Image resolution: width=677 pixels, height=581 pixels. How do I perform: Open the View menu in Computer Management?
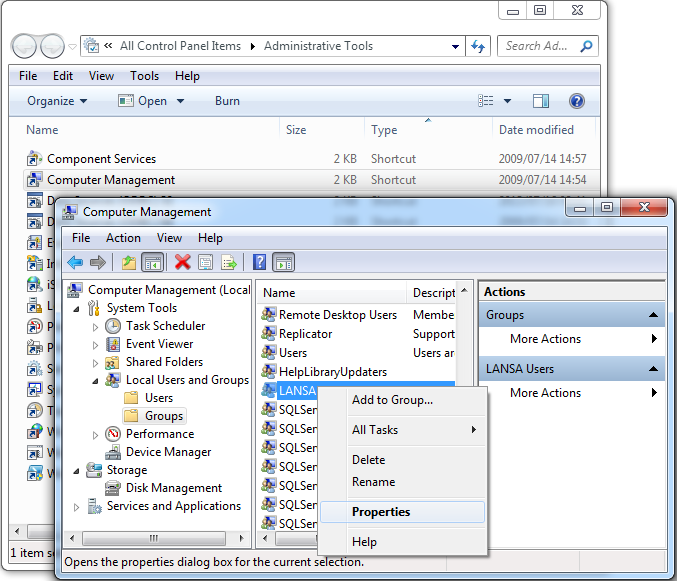click(169, 238)
